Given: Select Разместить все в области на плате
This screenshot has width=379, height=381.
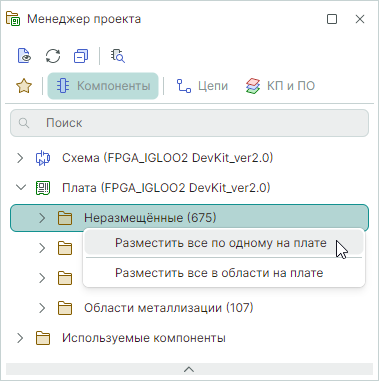Looking at the screenshot, I should pos(224,273).
